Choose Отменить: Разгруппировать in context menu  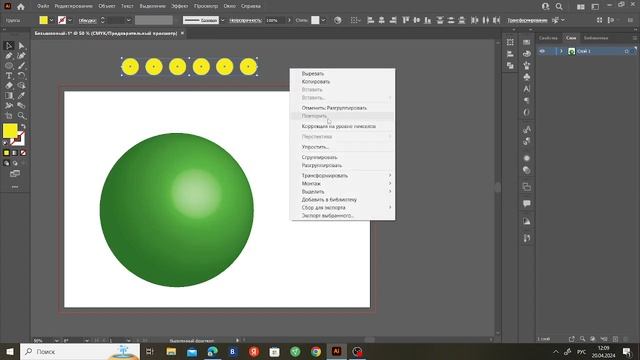(334, 108)
